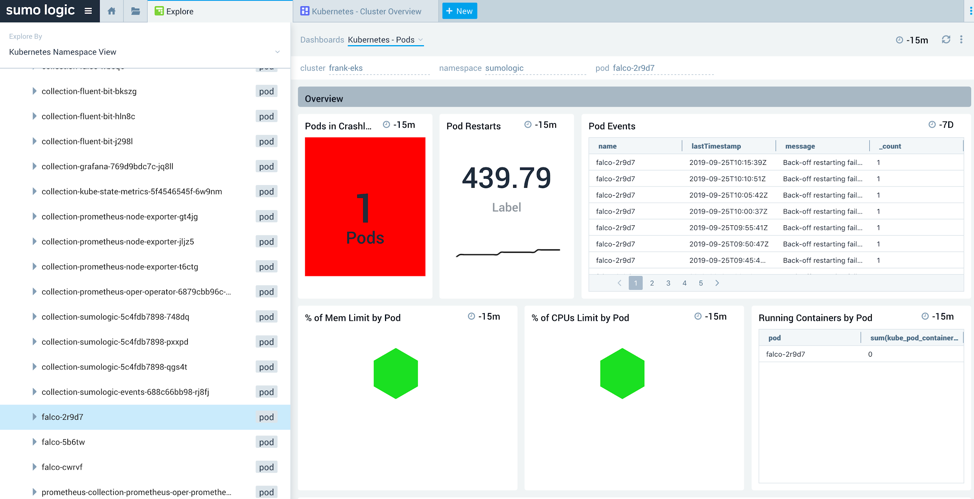Select prometheus-collection-prometheus-oper-promethe pod
974x499 pixels.
(136, 492)
